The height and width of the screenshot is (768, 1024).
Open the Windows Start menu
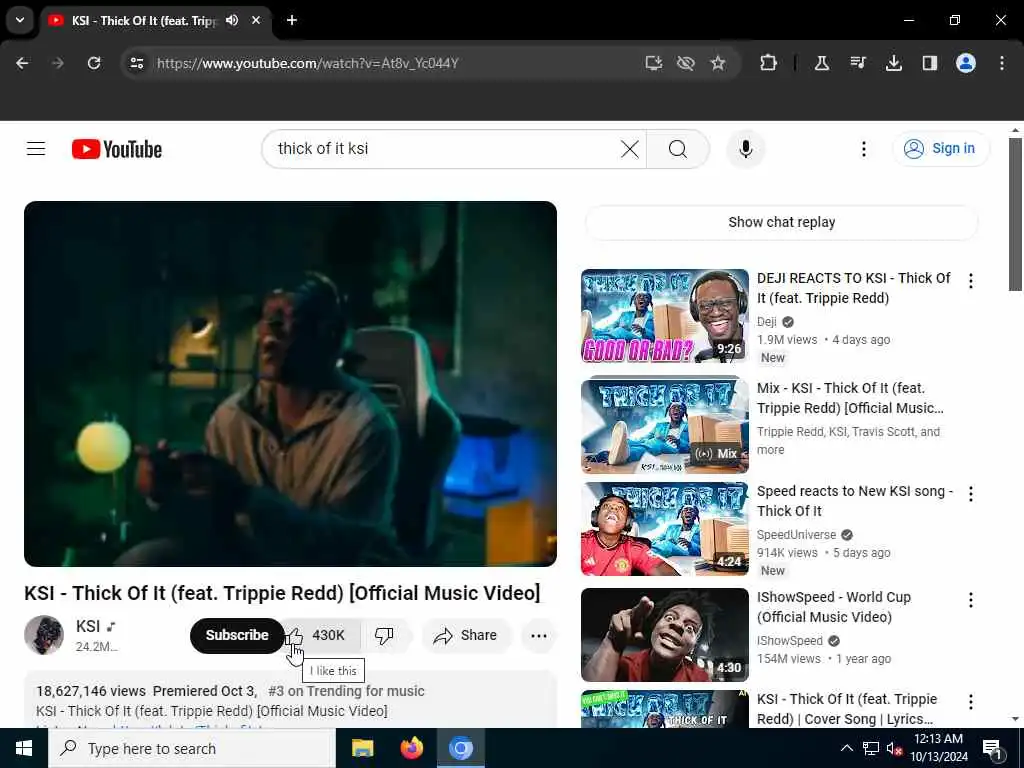click(x=24, y=748)
